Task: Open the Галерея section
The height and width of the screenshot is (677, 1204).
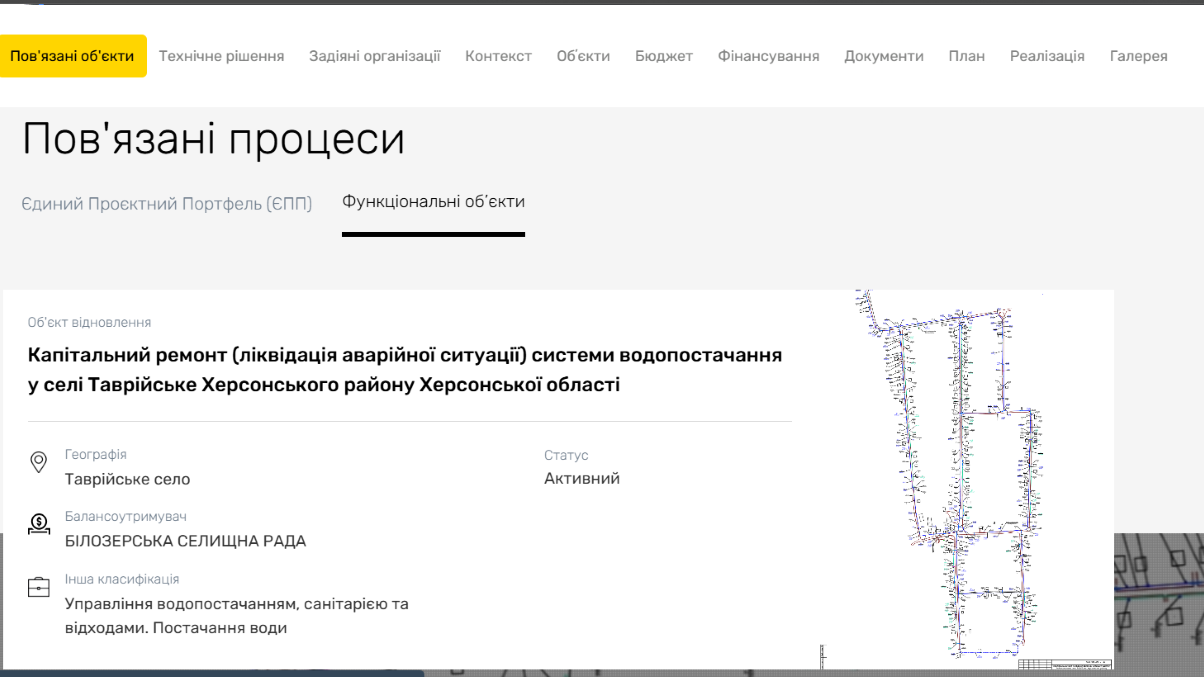Action: tap(1138, 56)
